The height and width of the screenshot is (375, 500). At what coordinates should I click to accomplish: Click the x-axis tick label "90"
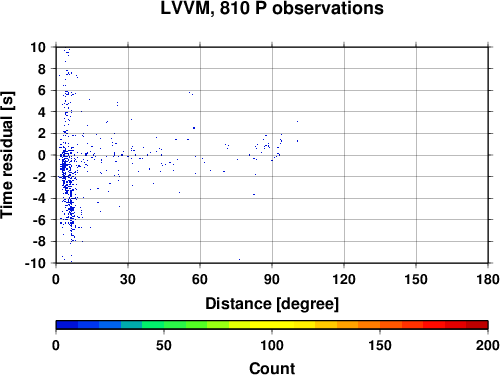pyautogui.click(x=272, y=279)
